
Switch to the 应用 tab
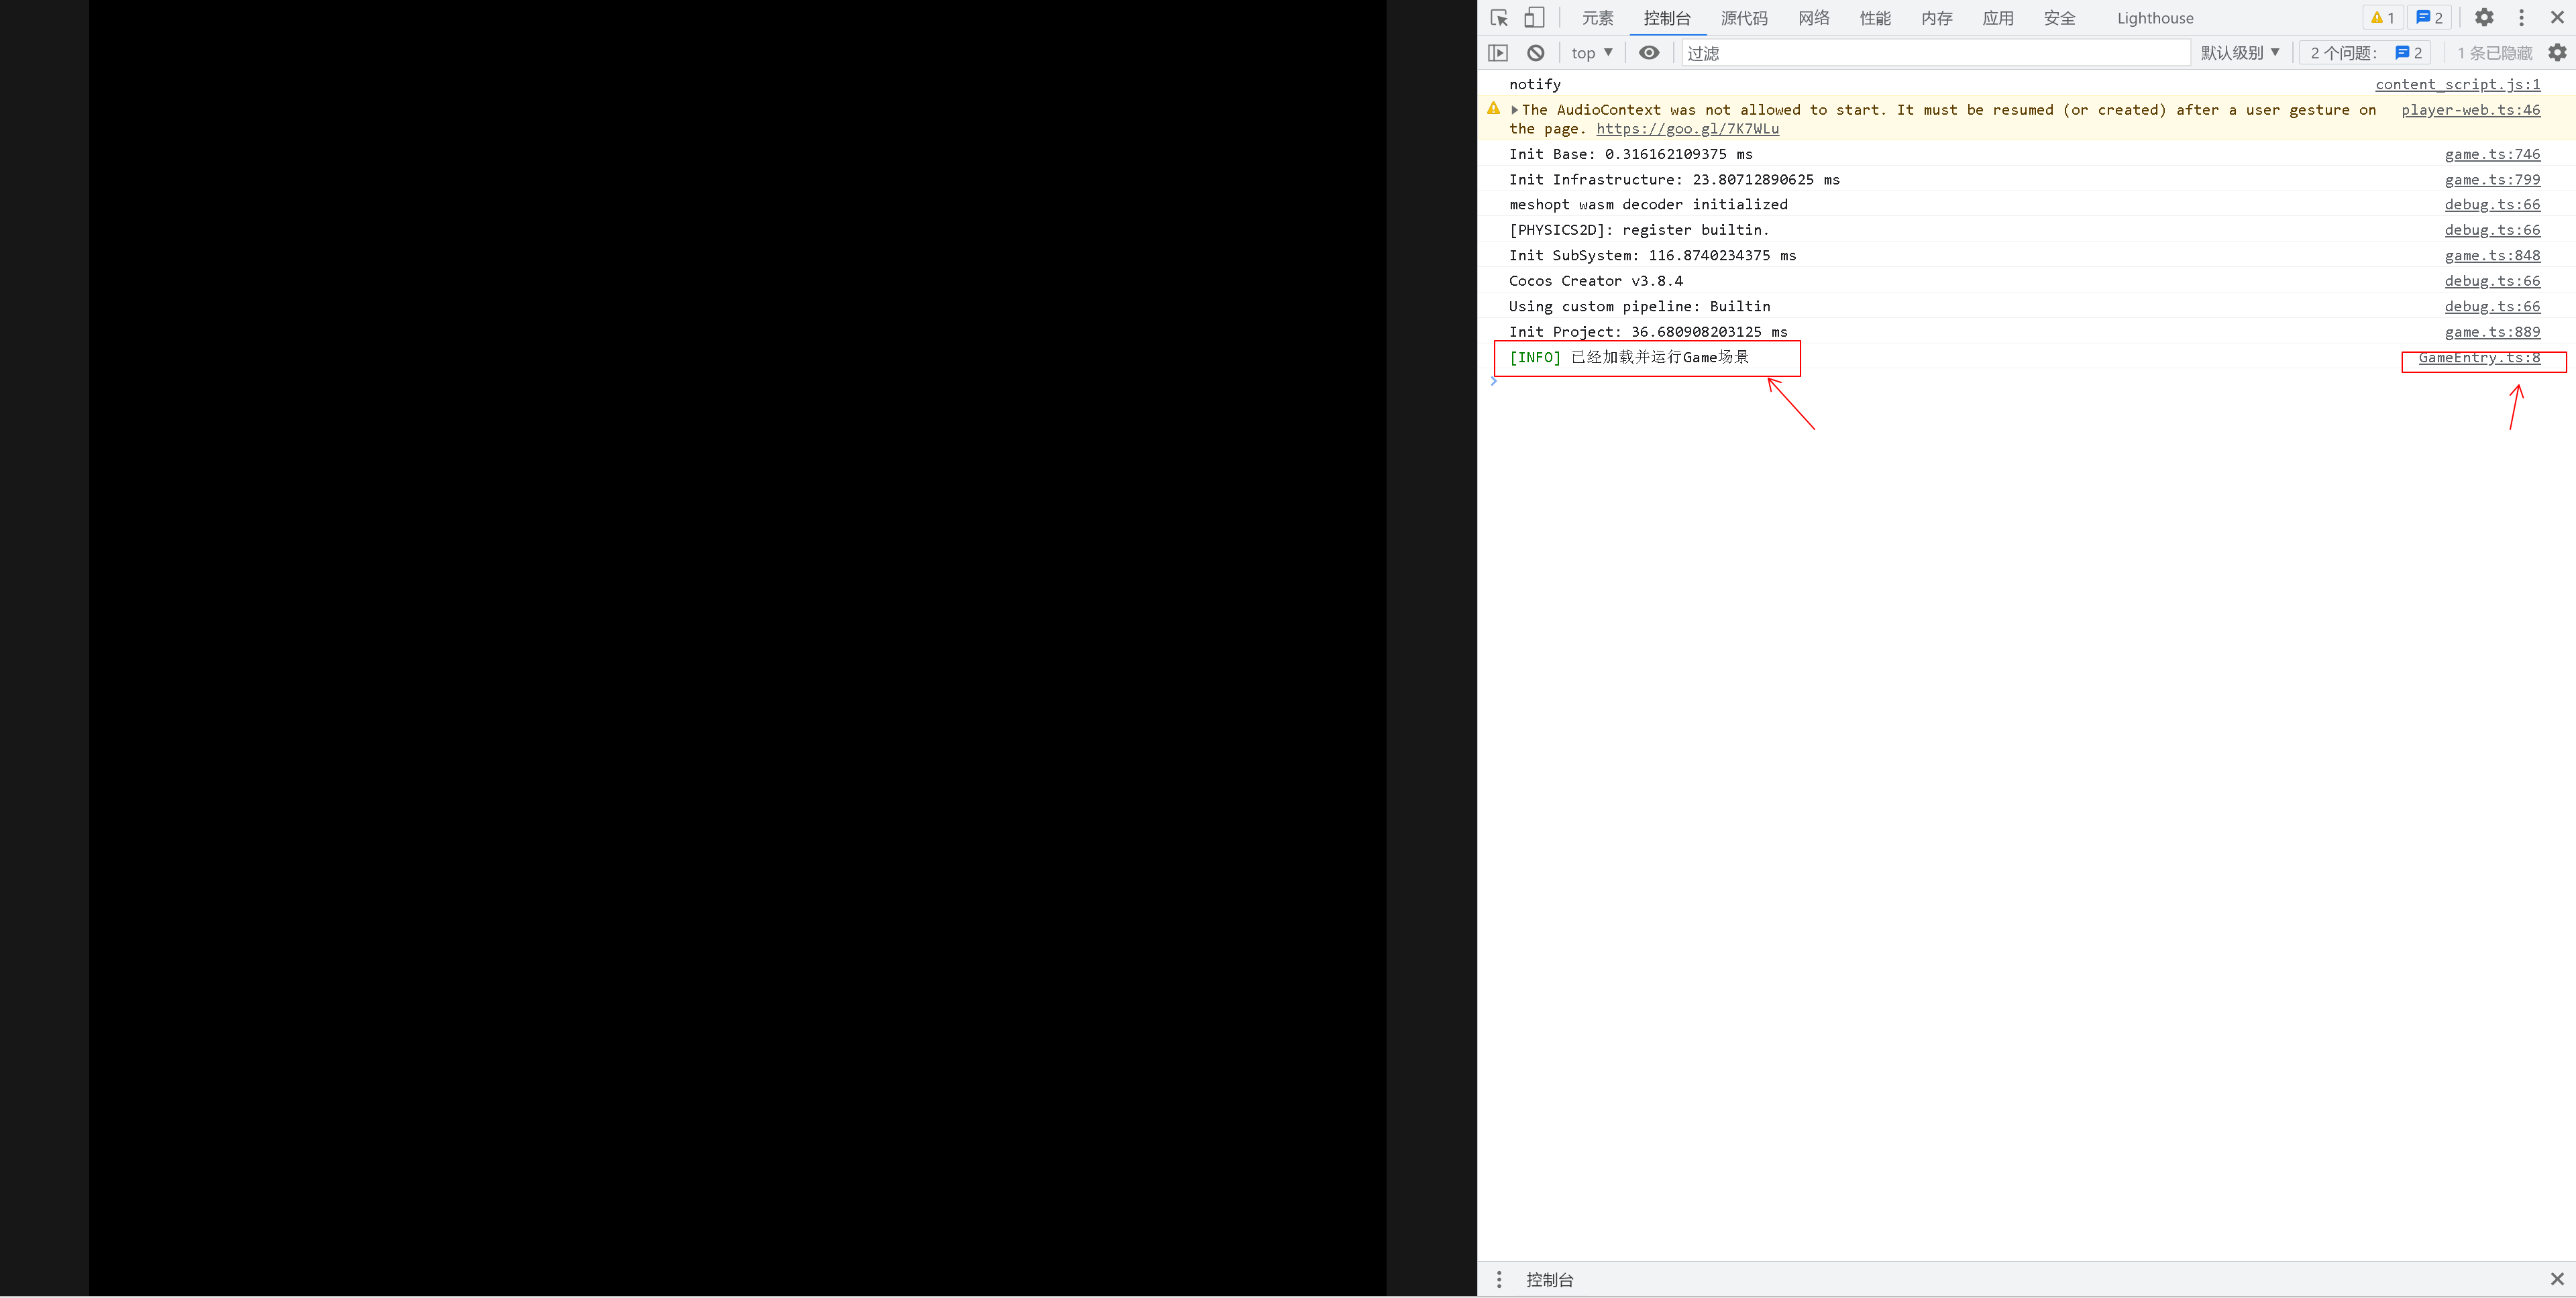[x=1998, y=18]
